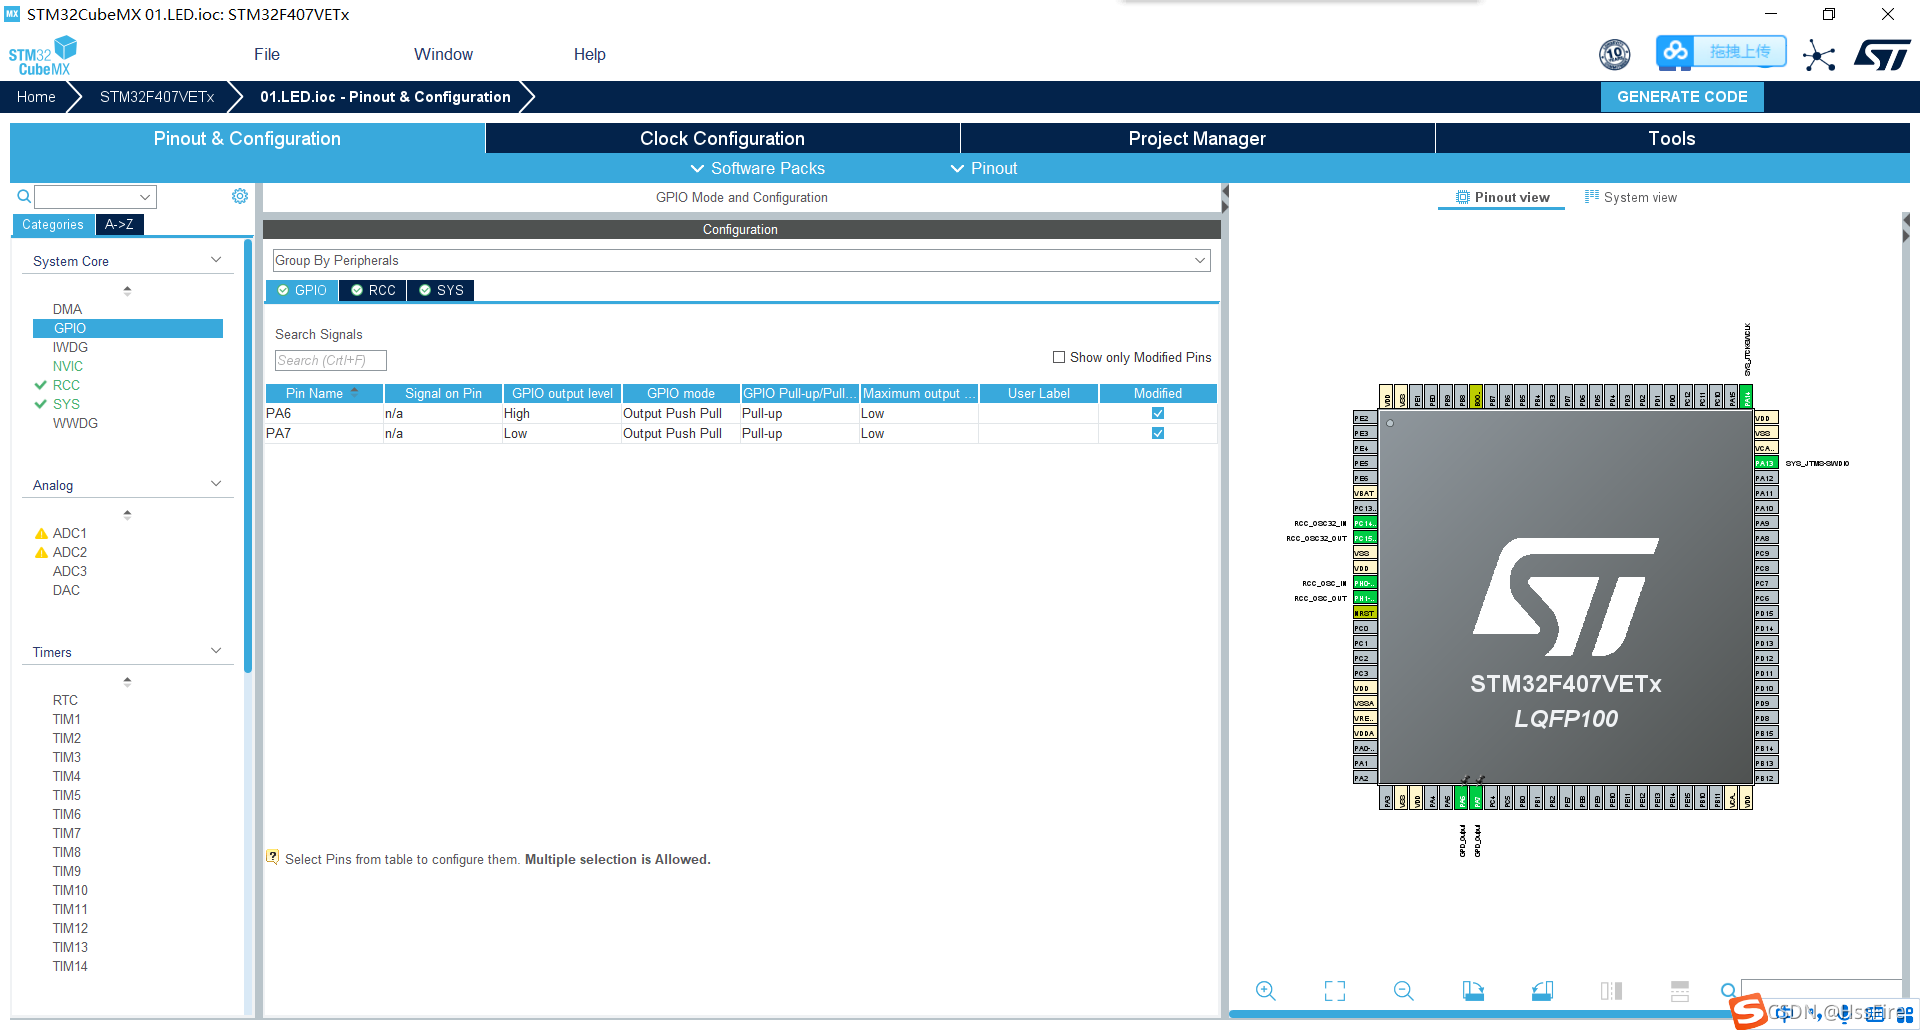
Task: Toggle Show only Modified Pins checkbox
Action: coord(1059,357)
